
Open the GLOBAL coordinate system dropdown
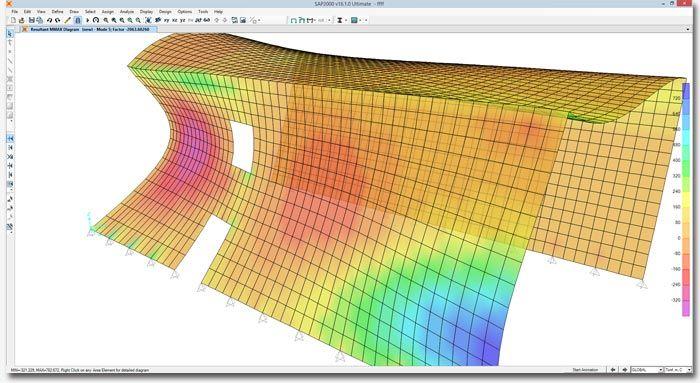pyautogui.click(x=646, y=370)
